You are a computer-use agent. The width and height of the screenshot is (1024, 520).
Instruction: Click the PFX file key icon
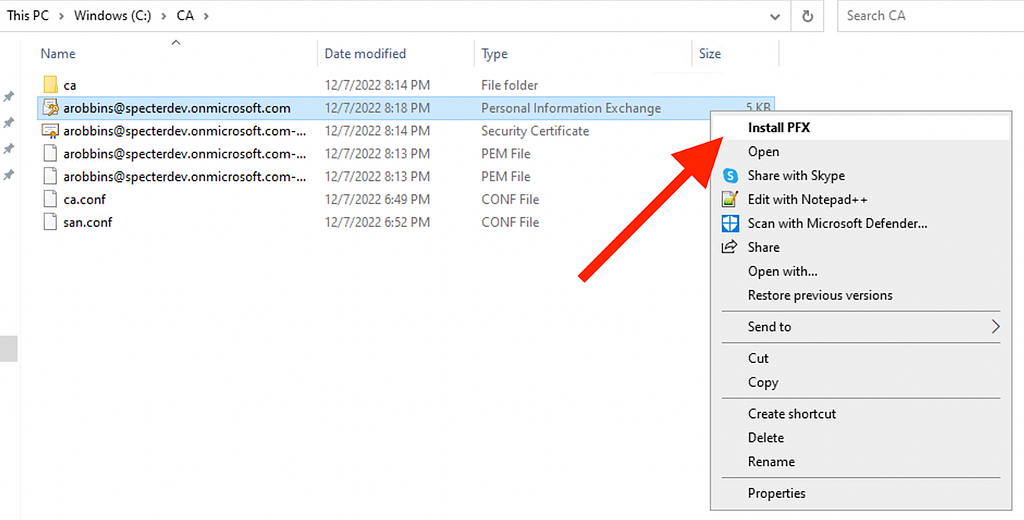point(50,108)
